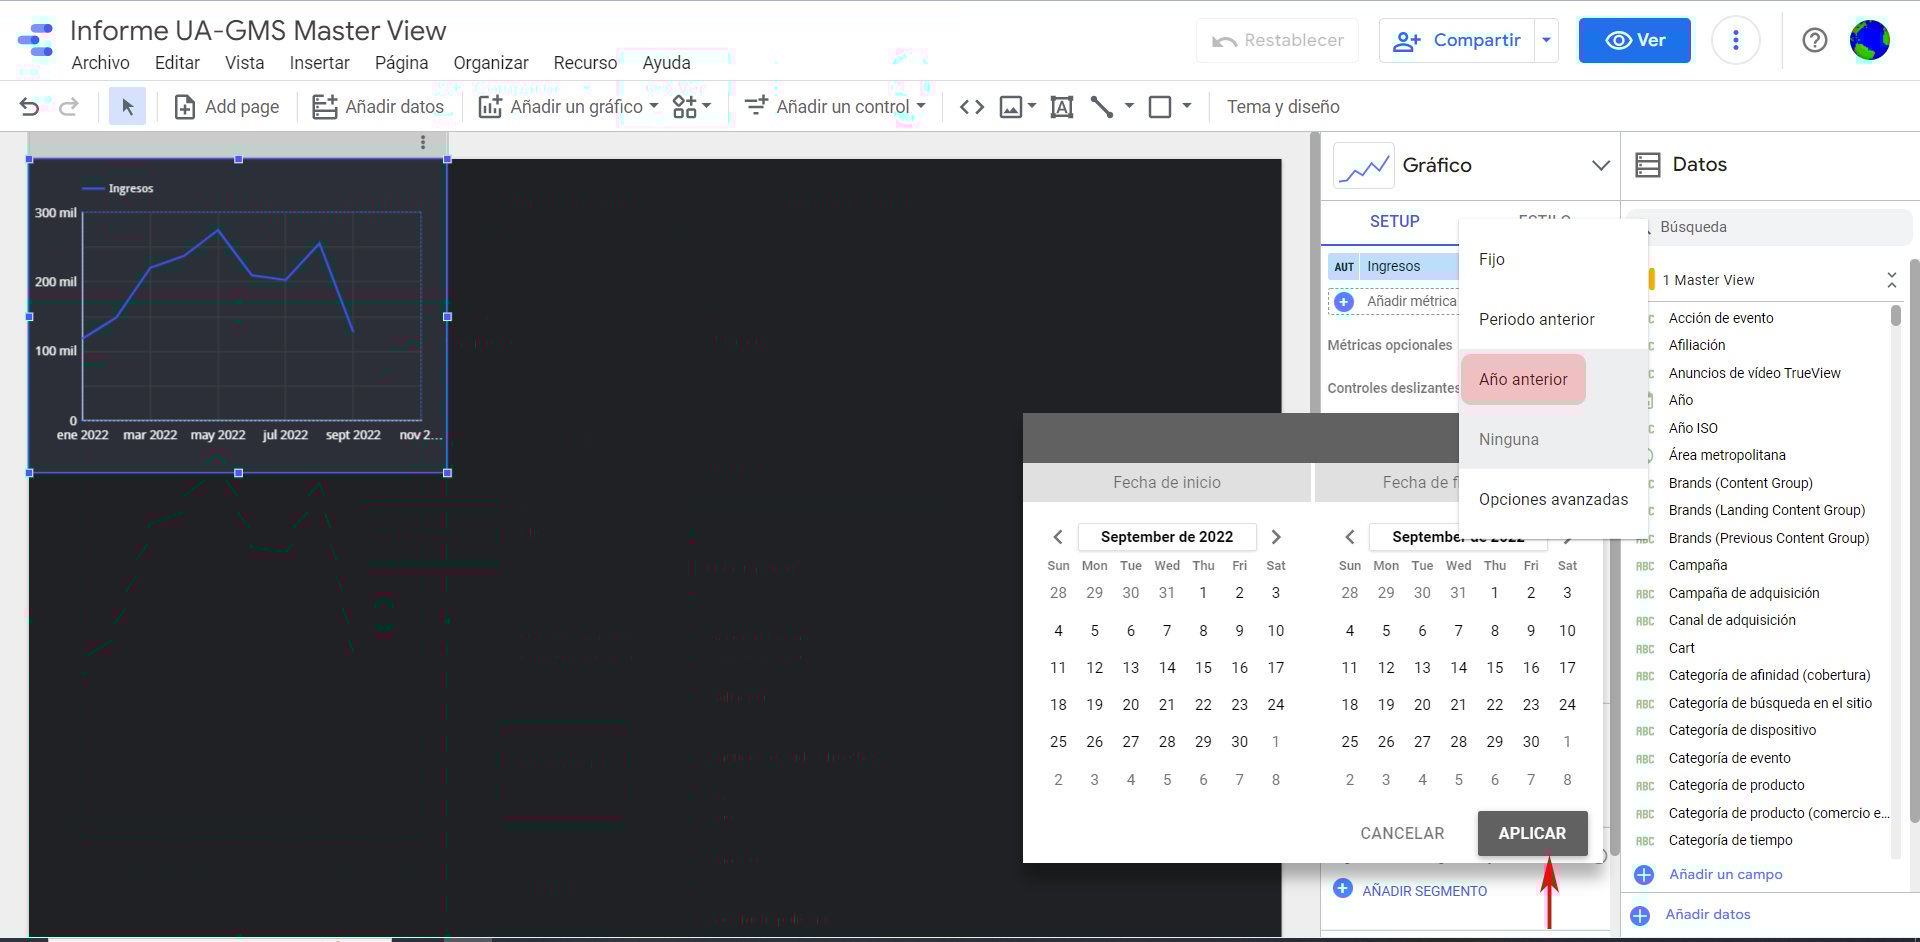Viewport: 1920px width, 942px height.
Task: Redo the last action
Action: [x=69, y=107]
